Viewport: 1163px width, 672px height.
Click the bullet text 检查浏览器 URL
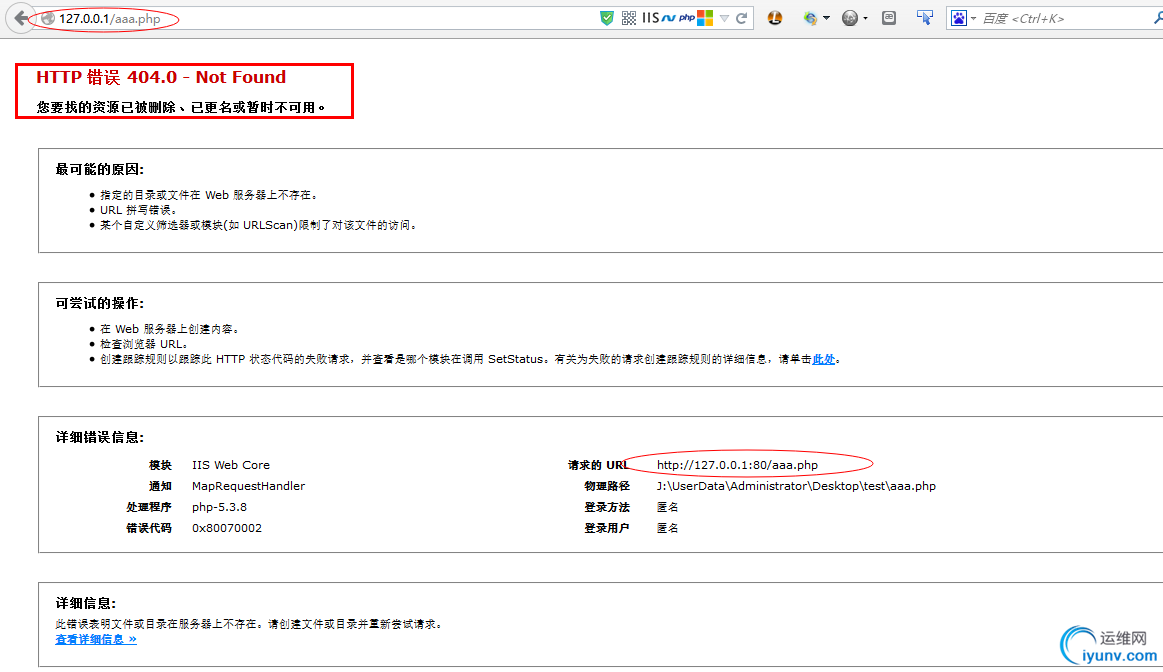[x=144, y=344]
